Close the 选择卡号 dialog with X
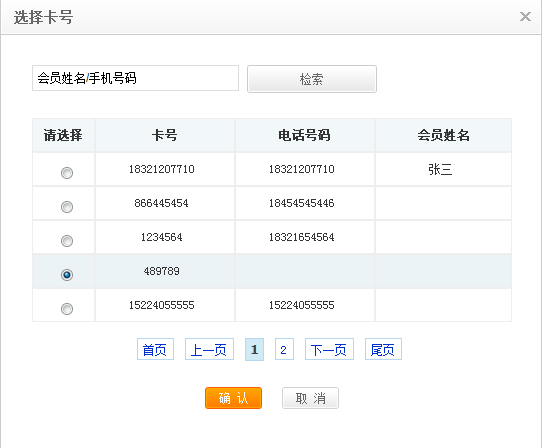The width and height of the screenshot is (542, 448). [525, 16]
